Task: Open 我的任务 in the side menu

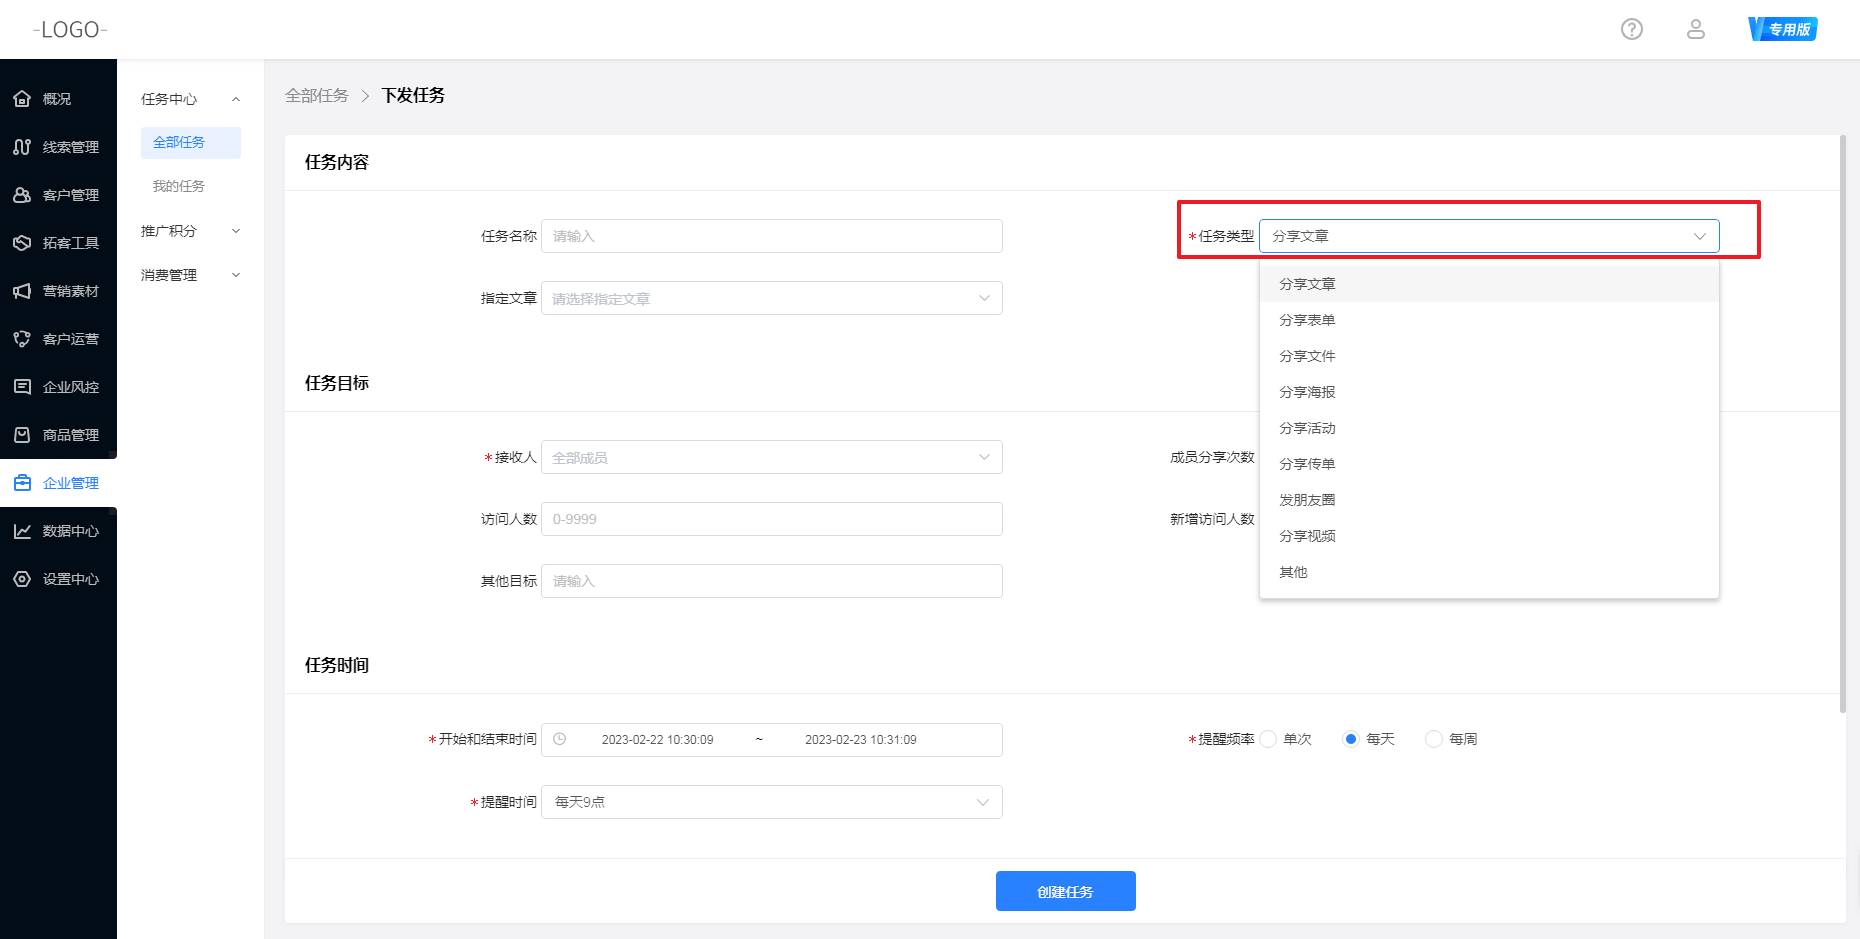Action: pos(179,186)
